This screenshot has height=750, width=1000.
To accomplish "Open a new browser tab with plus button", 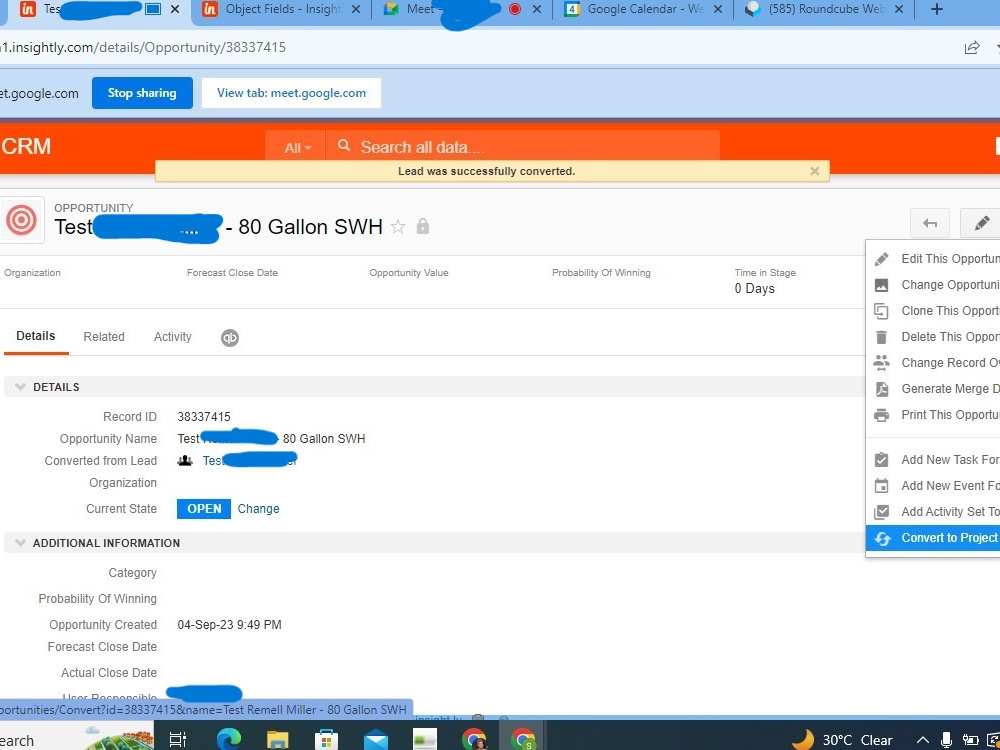I will pos(937,10).
